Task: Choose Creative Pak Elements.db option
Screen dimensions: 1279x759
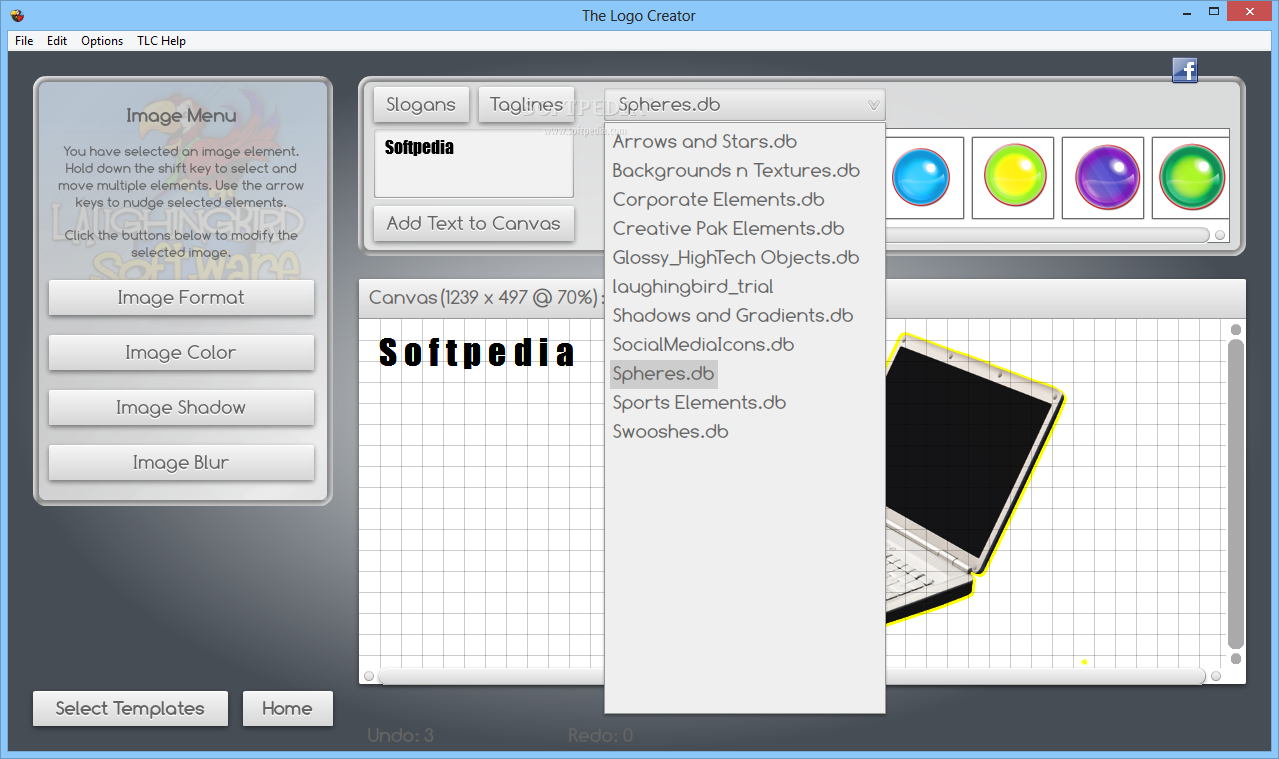Action: pyautogui.click(x=728, y=228)
